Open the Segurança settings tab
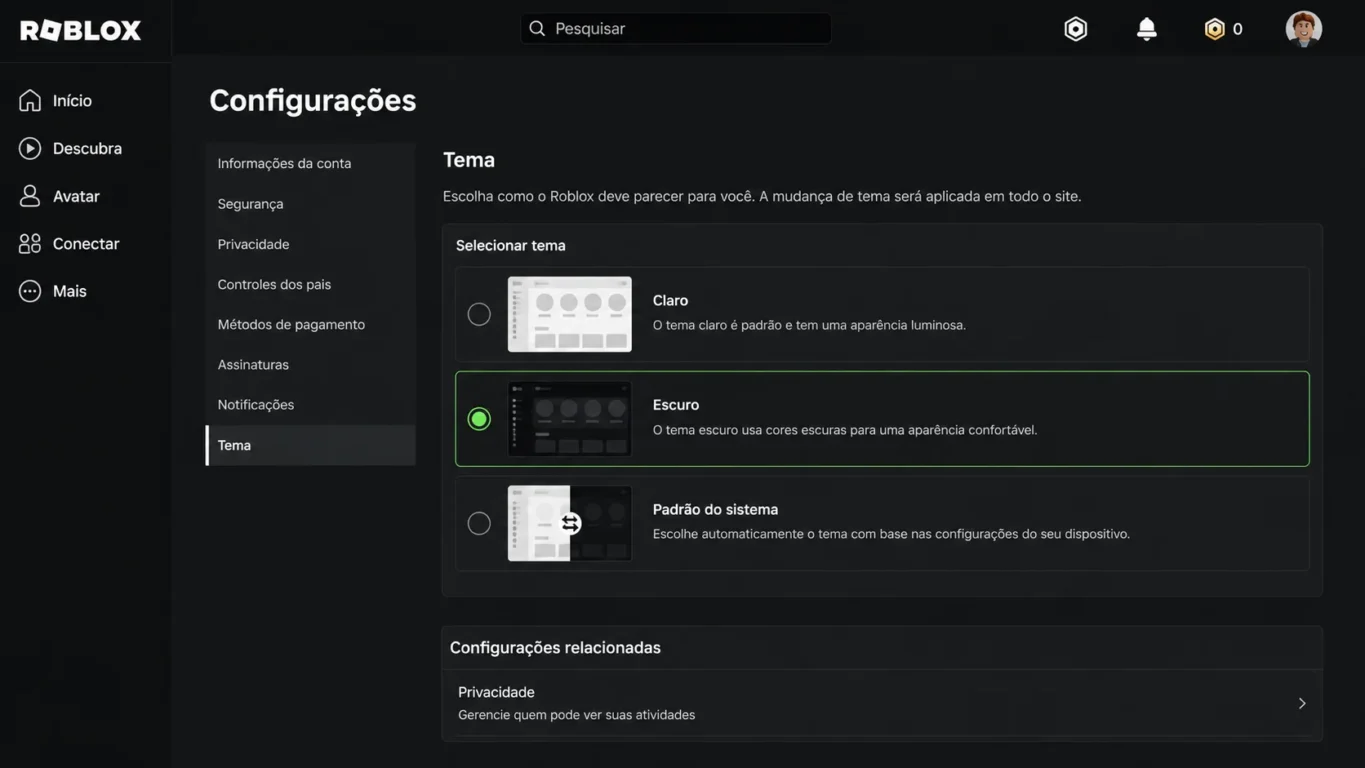 pyautogui.click(x=310, y=203)
